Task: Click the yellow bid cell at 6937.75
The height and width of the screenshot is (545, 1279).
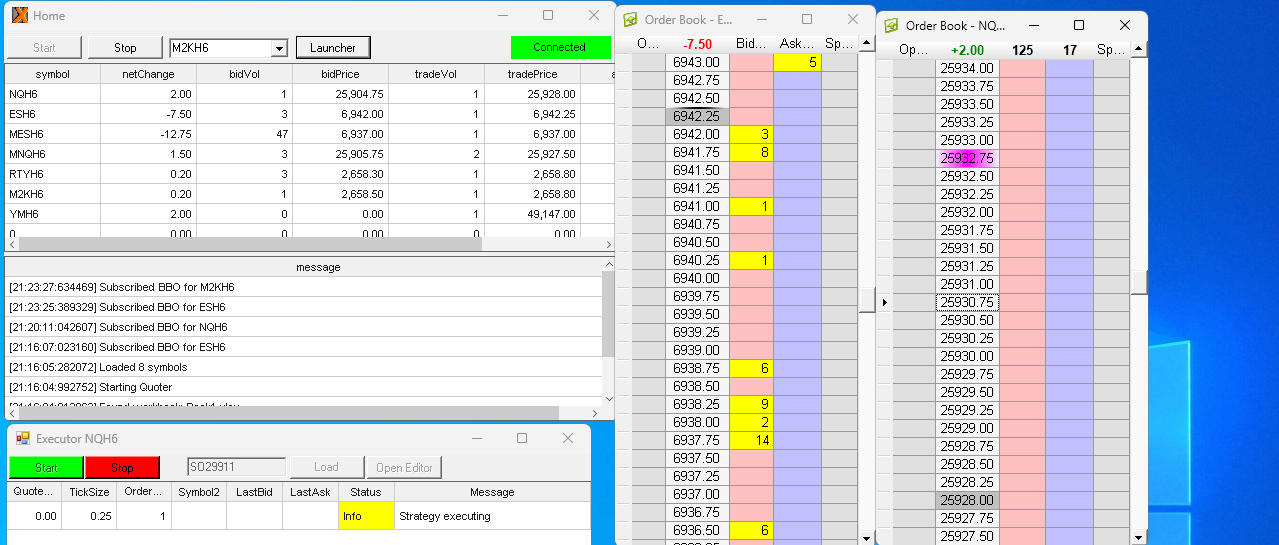Action: click(x=751, y=440)
